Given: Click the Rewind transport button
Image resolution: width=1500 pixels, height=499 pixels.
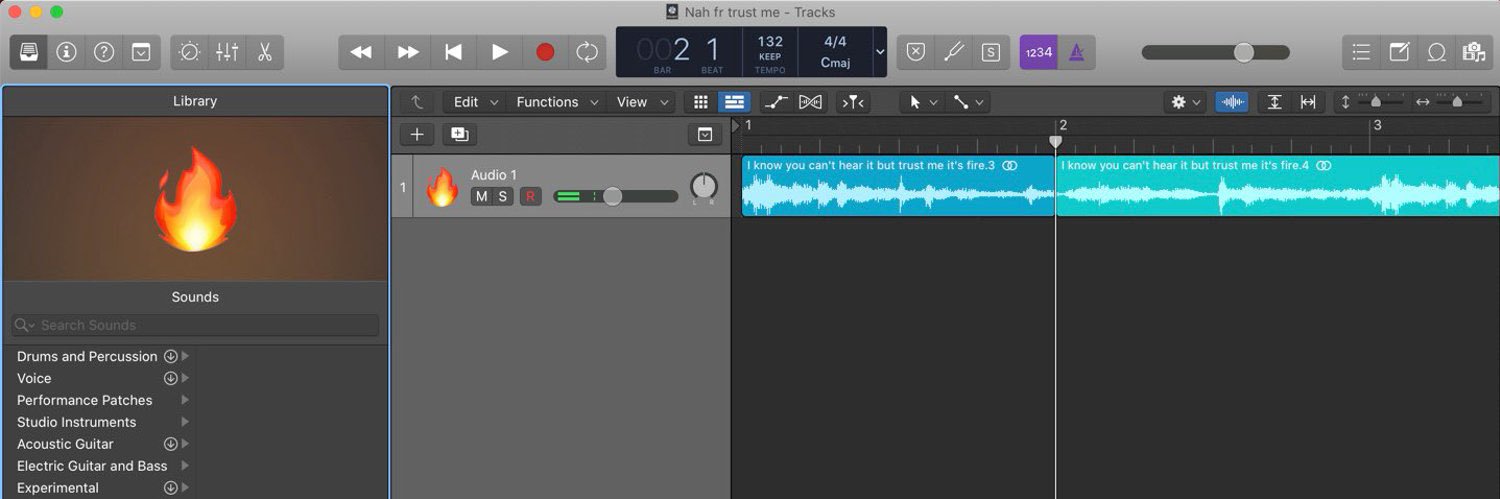Looking at the screenshot, I should pos(361,52).
